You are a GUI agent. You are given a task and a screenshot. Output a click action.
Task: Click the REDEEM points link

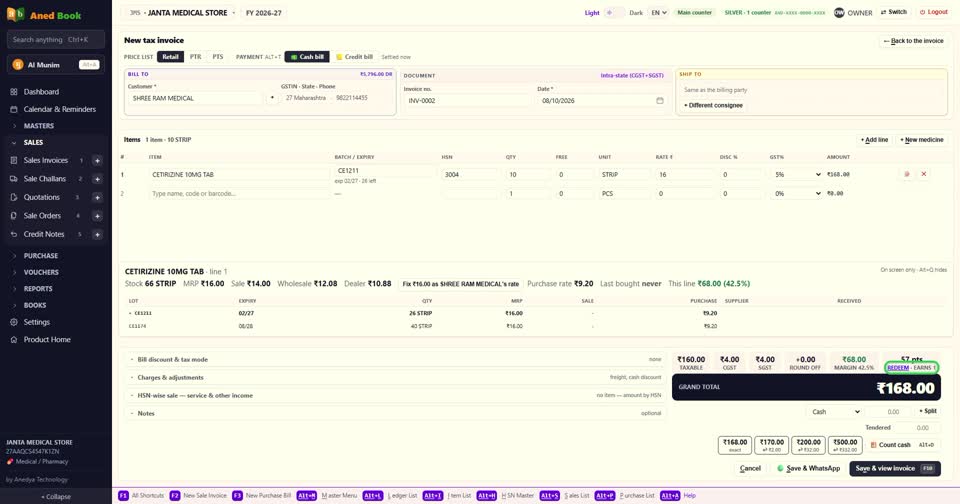[x=898, y=368]
